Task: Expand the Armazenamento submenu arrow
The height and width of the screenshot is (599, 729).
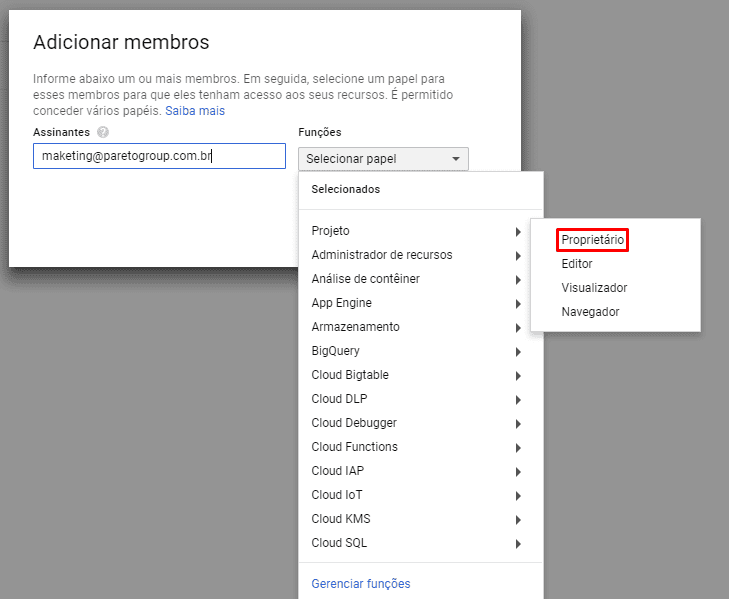Action: [518, 328]
